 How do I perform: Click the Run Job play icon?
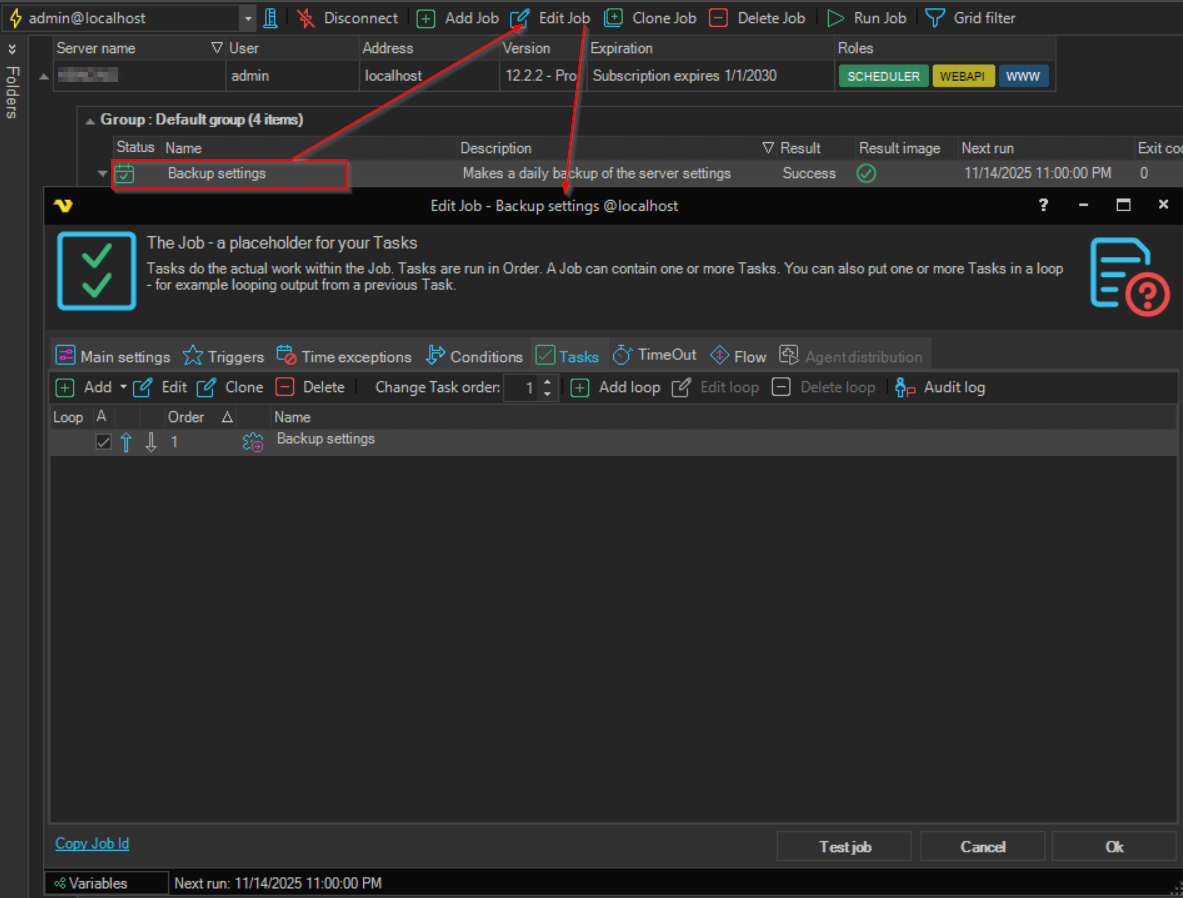coord(835,18)
